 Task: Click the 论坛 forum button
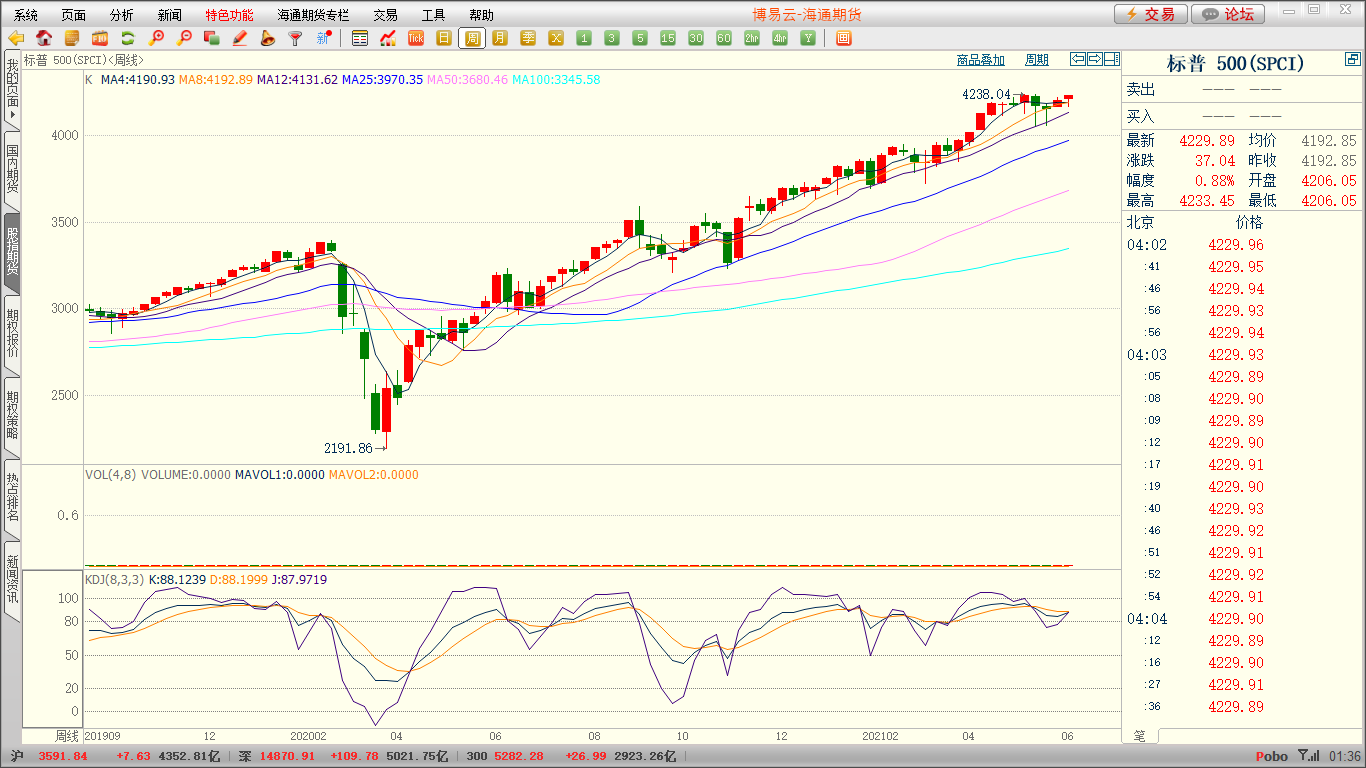click(1229, 14)
